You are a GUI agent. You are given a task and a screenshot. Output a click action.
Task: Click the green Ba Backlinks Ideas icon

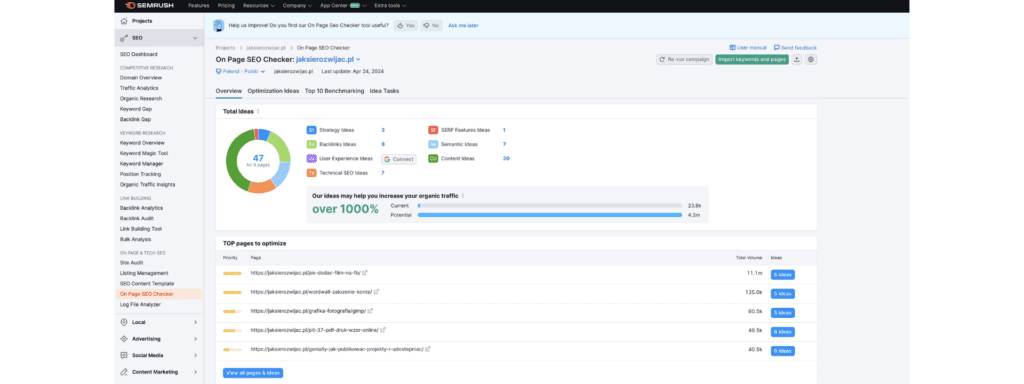[x=311, y=144]
